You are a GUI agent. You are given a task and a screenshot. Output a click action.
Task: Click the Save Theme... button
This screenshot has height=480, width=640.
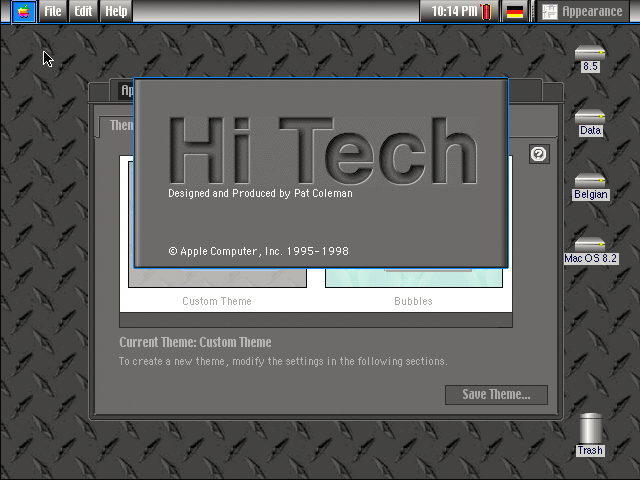[496, 395]
